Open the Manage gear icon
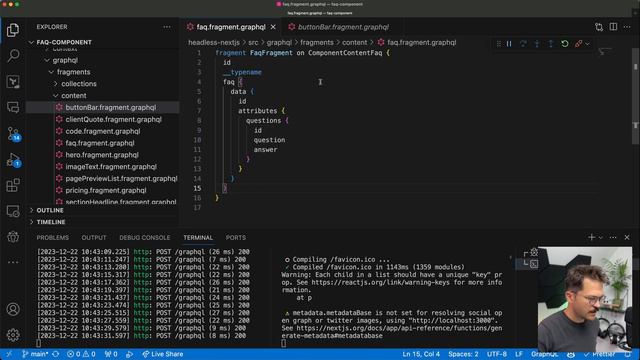Image resolution: width=640 pixels, height=360 pixels. (13, 335)
